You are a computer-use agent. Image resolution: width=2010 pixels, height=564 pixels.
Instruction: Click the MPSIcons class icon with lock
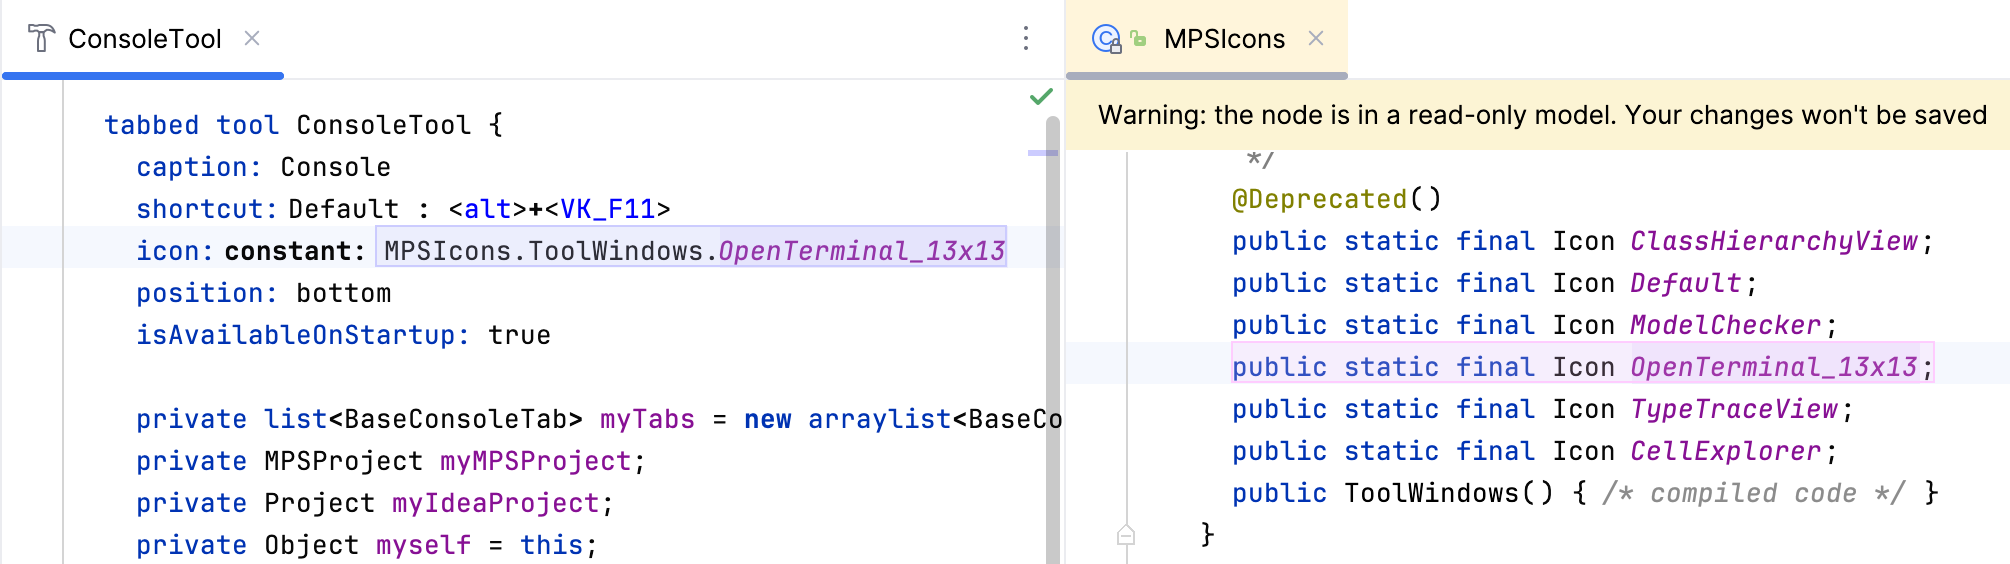(1106, 39)
